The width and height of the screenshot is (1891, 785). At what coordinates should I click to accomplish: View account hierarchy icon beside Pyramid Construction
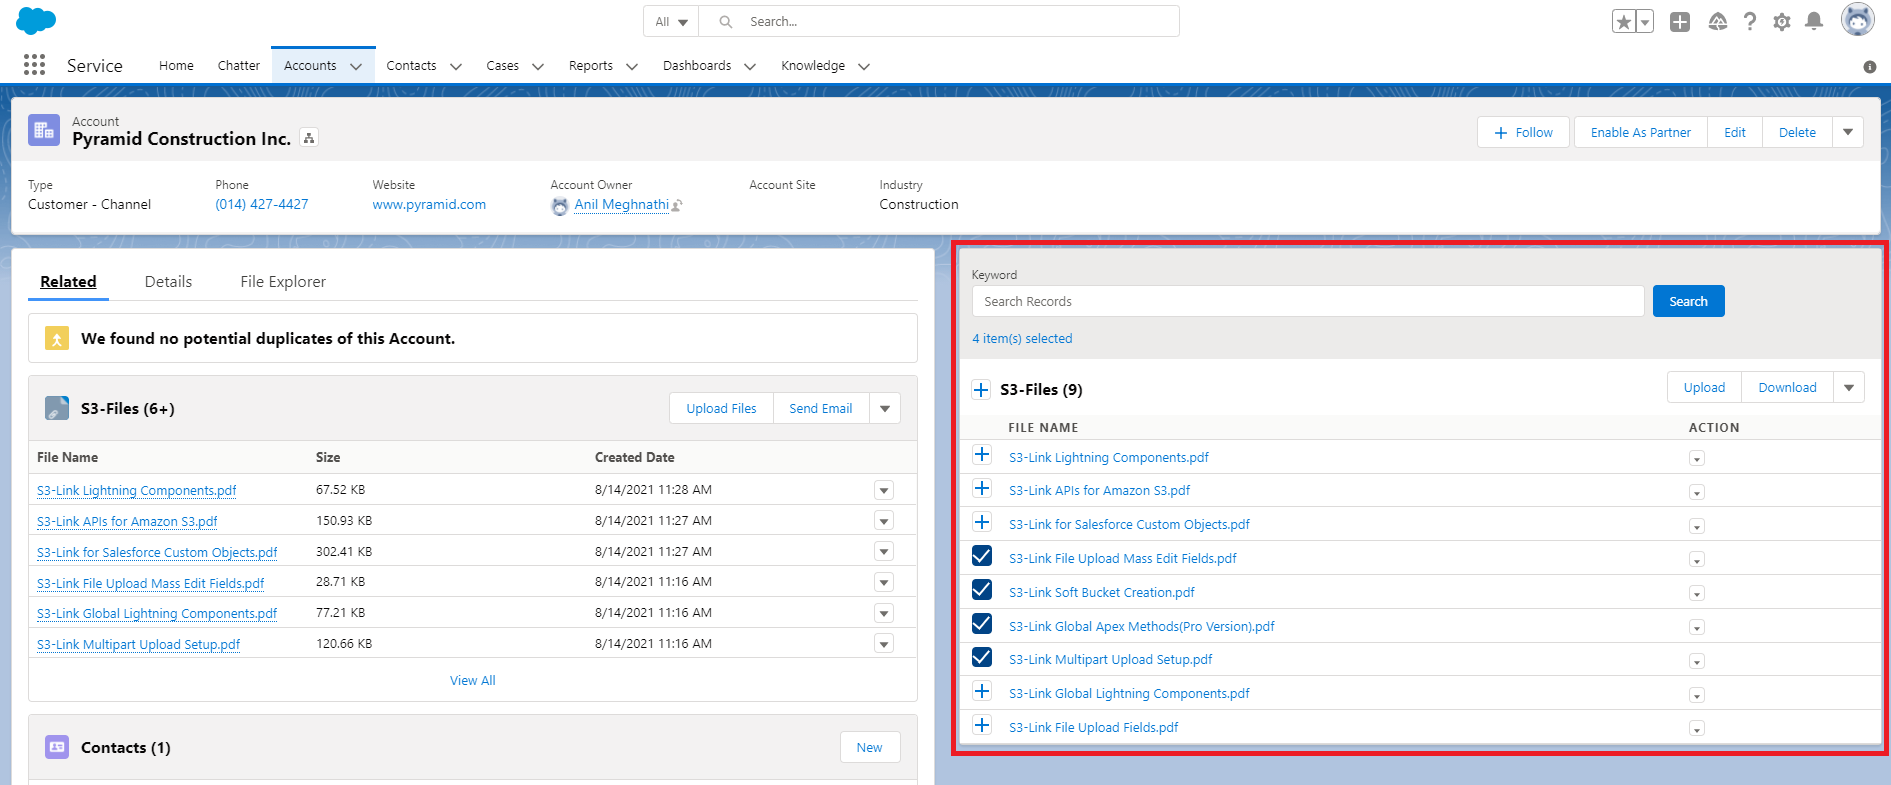point(310,139)
